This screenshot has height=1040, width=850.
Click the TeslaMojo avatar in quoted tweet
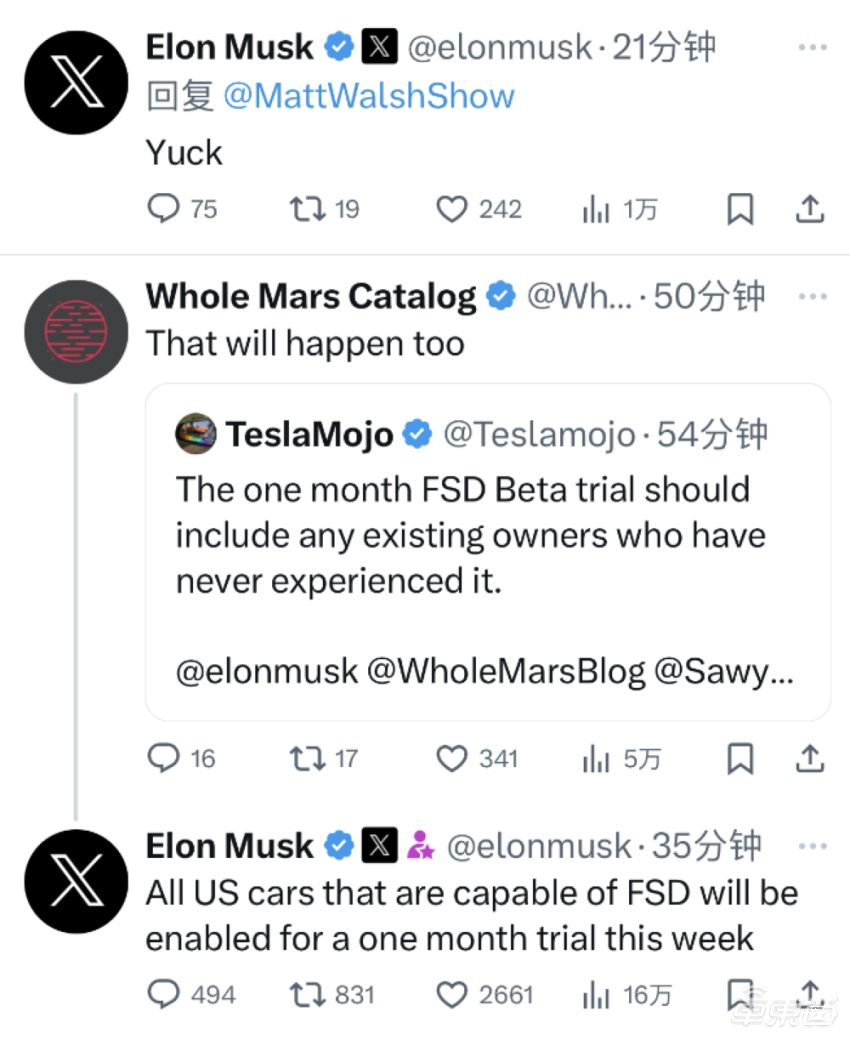coord(195,434)
